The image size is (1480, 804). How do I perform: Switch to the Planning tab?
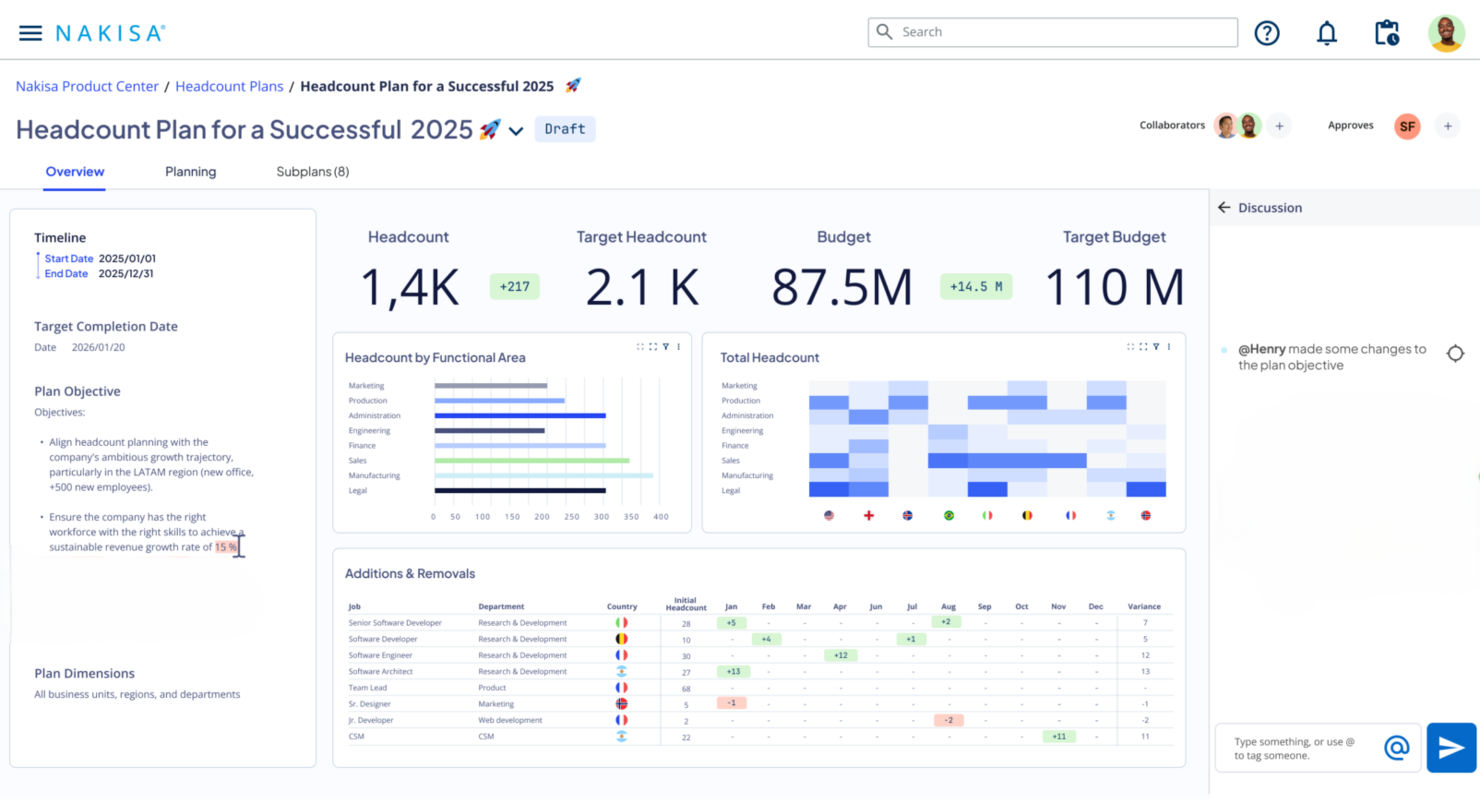coord(190,172)
